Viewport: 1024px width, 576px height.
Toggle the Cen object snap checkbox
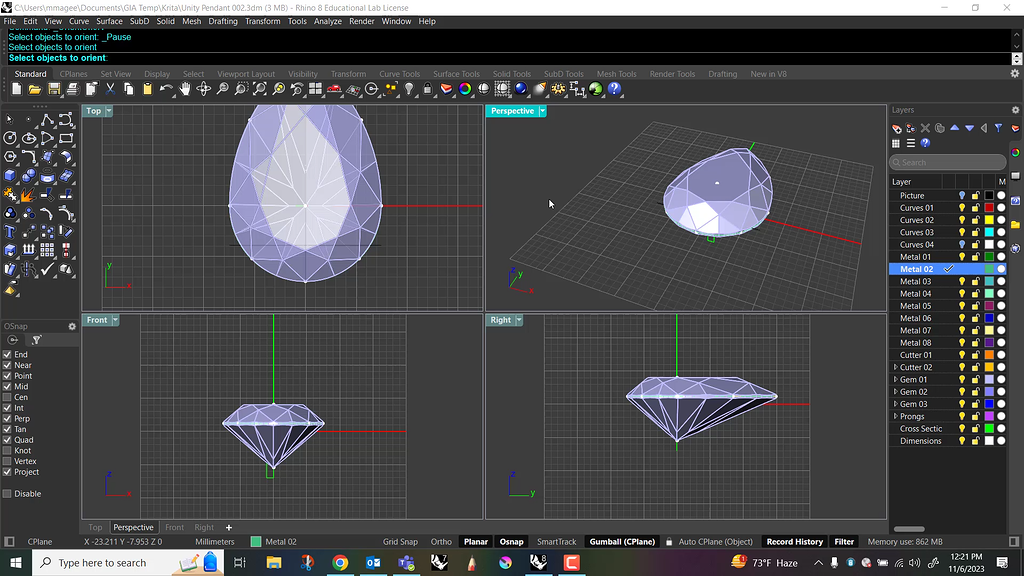[x=8, y=397]
